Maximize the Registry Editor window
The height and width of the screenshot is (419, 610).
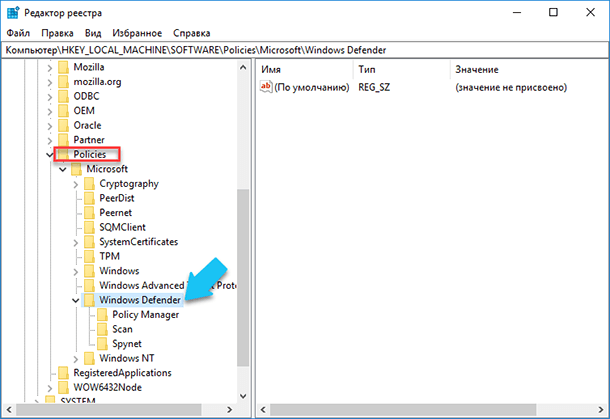[553, 12]
